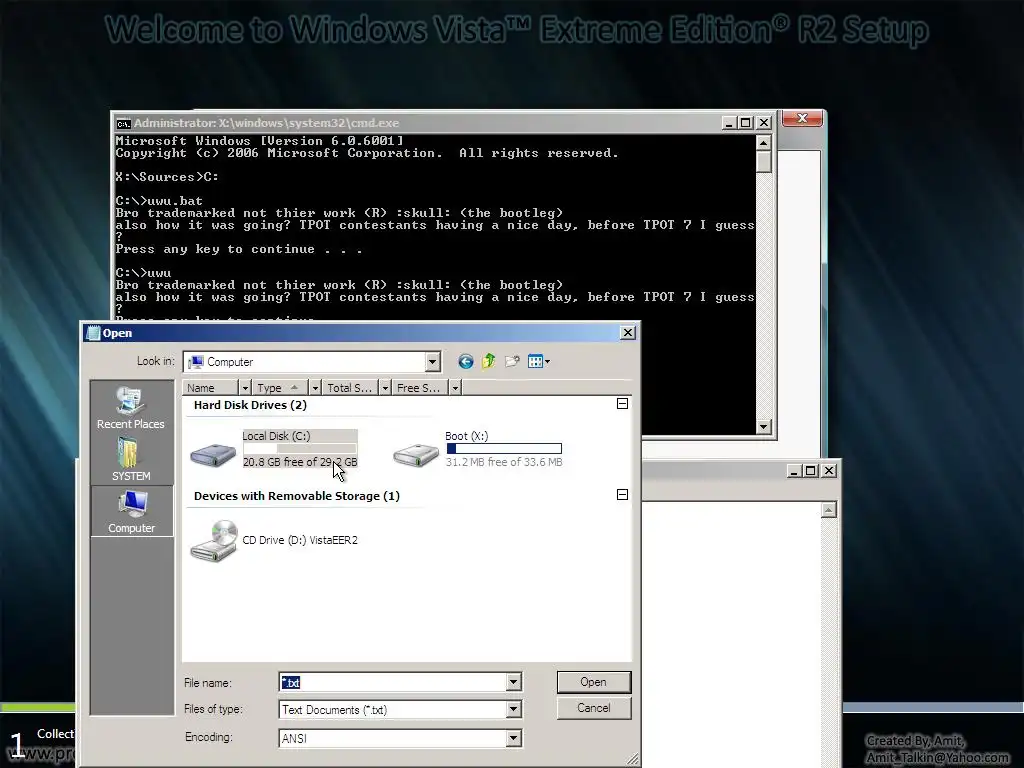Click red close button of setup window
Image resolution: width=1024 pixels, height=768 pixels.
coord(803,118)
